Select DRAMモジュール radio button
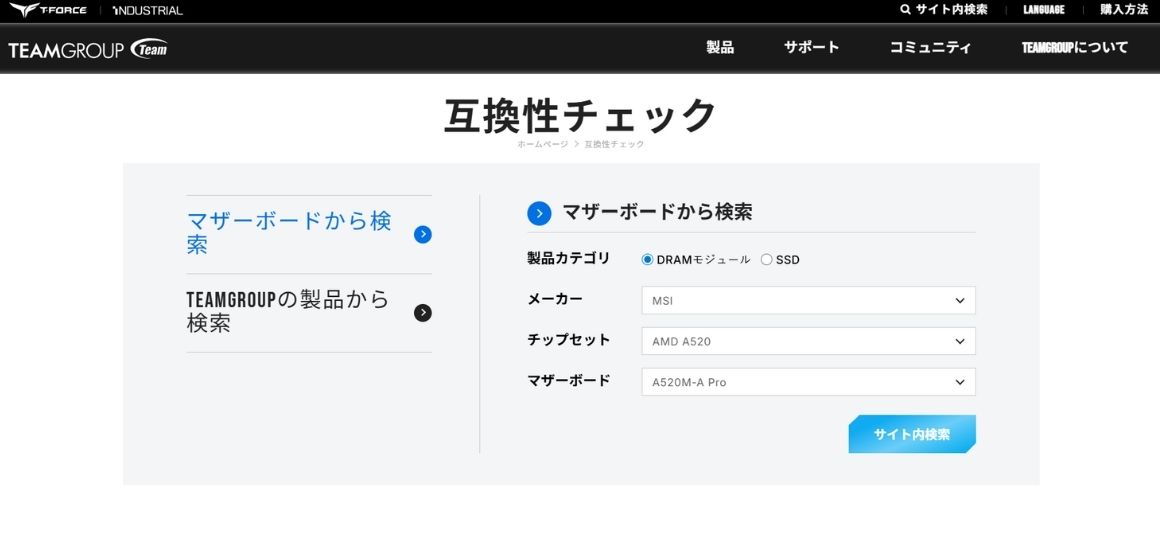This screenshot has height=550, width=1160. coord(647,260)
